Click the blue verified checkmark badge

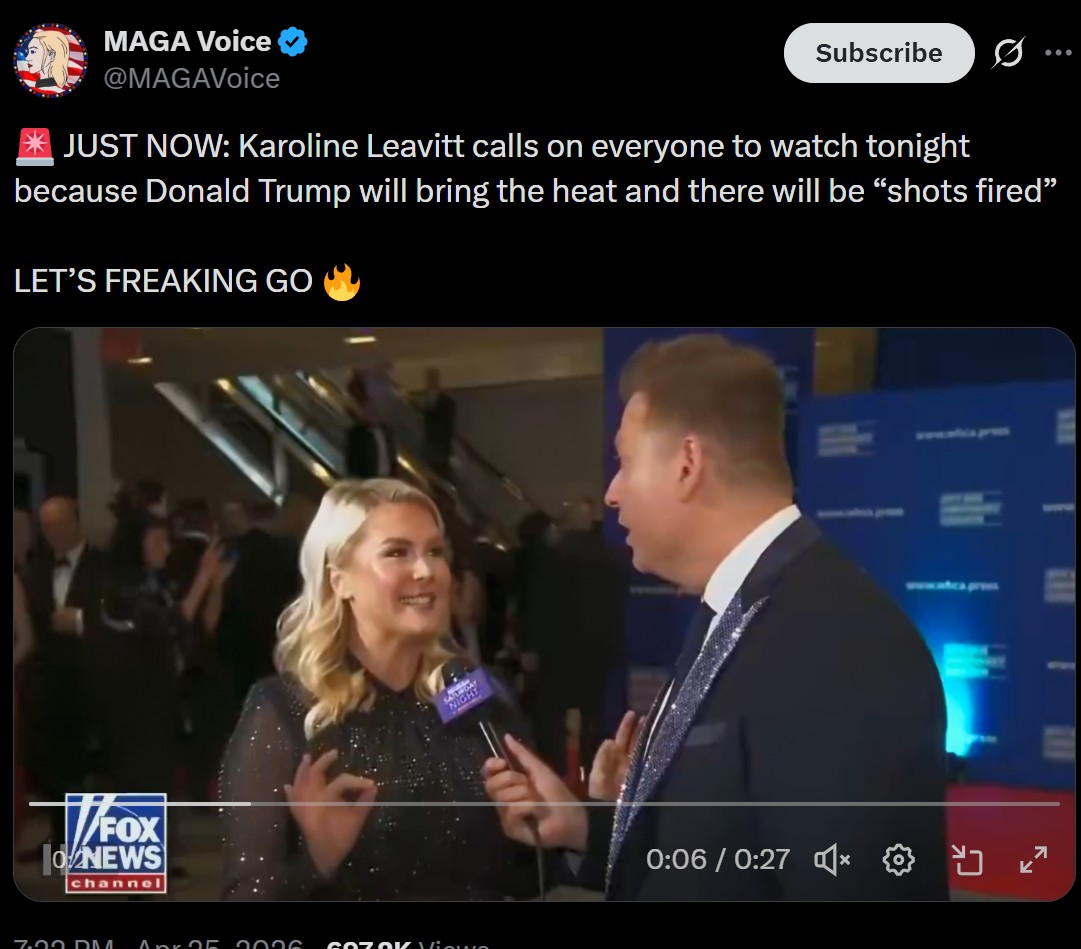[x=293, y=41]
